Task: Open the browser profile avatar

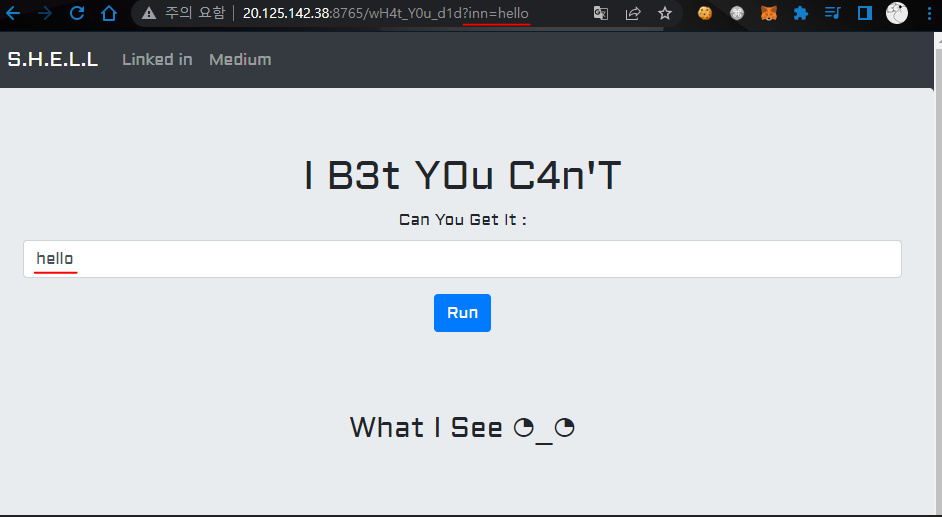Action: pos(897,13)
